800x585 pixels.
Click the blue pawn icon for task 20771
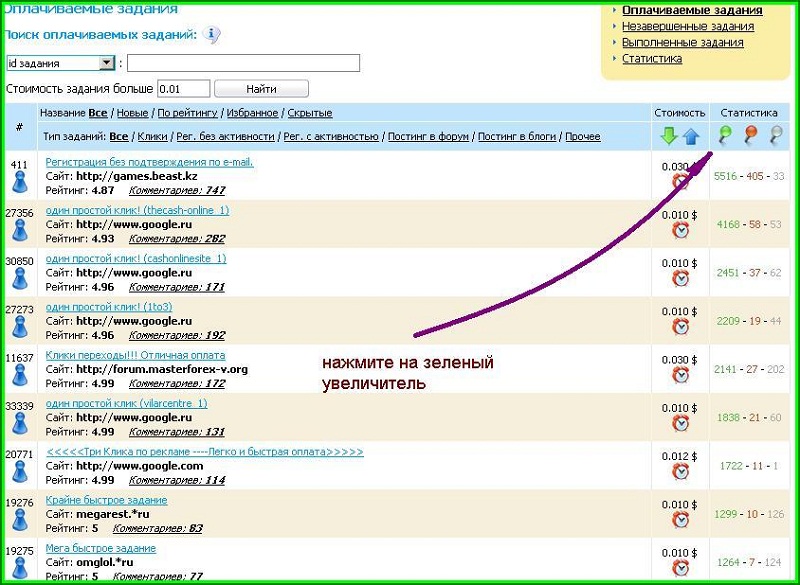(x=19, y=472)
